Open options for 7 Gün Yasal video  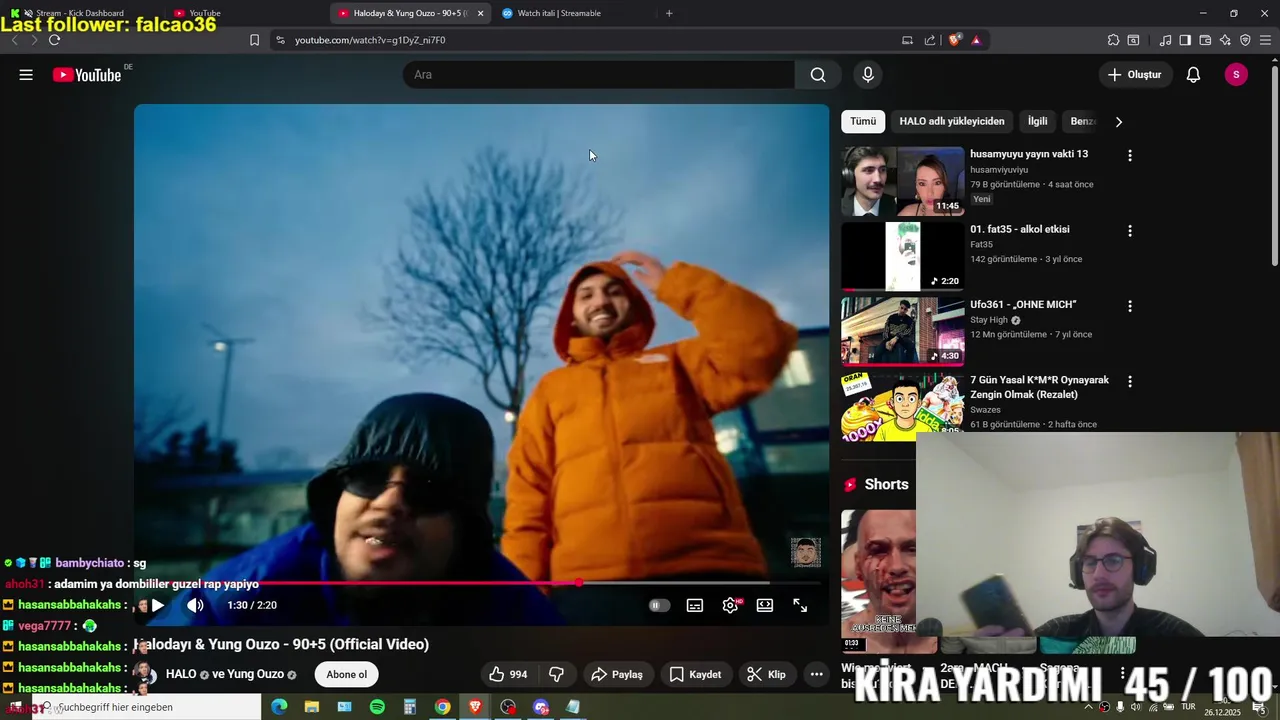[x=1130, y=381]
